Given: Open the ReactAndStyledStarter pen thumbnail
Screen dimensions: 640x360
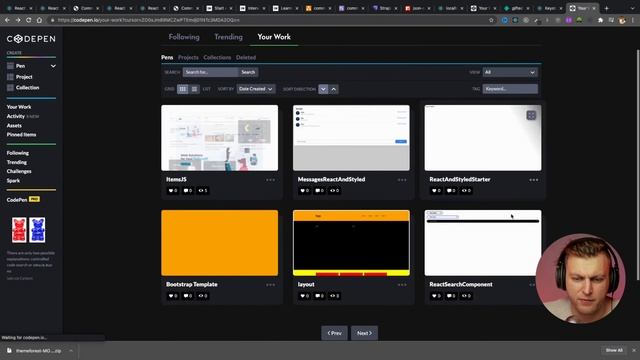Looking at the screenshot, I should pos(483,138).
